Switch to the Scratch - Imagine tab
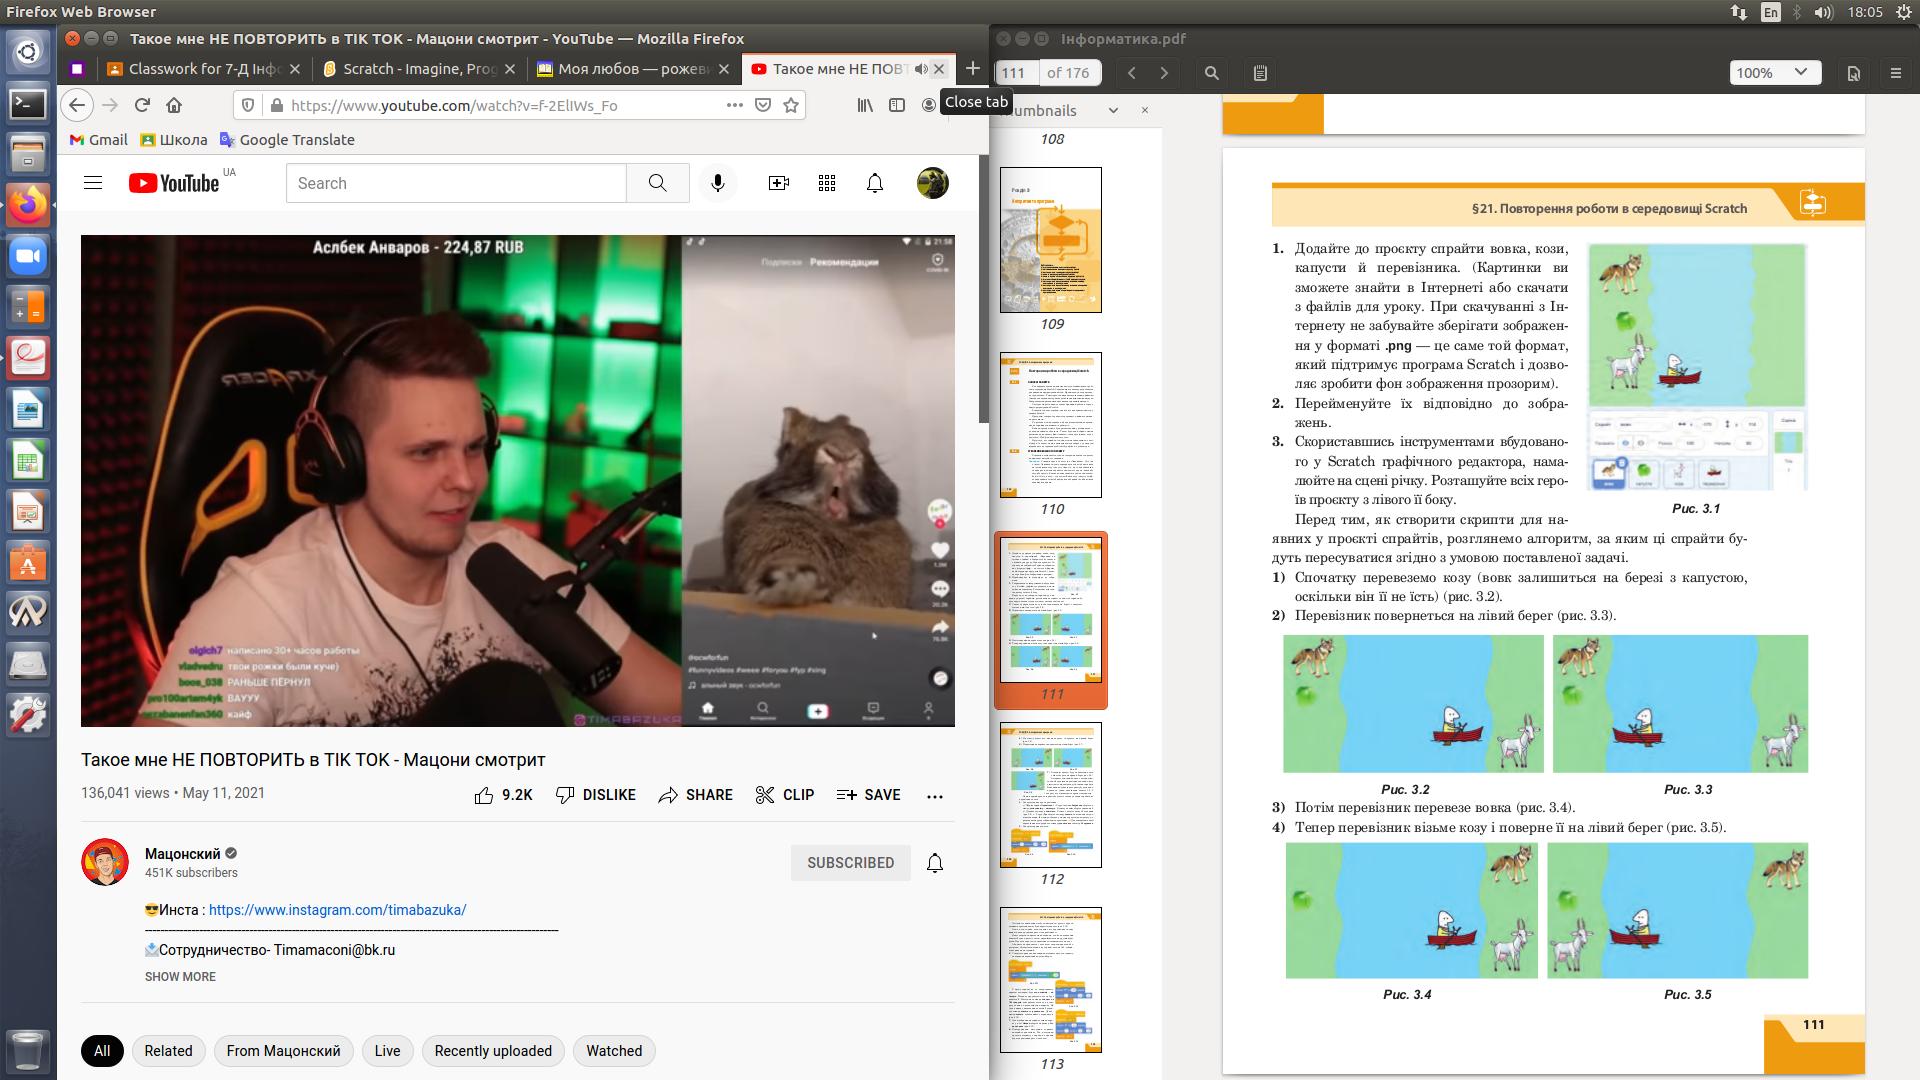Viewport: 1920px width, 1080px height. 419,69
